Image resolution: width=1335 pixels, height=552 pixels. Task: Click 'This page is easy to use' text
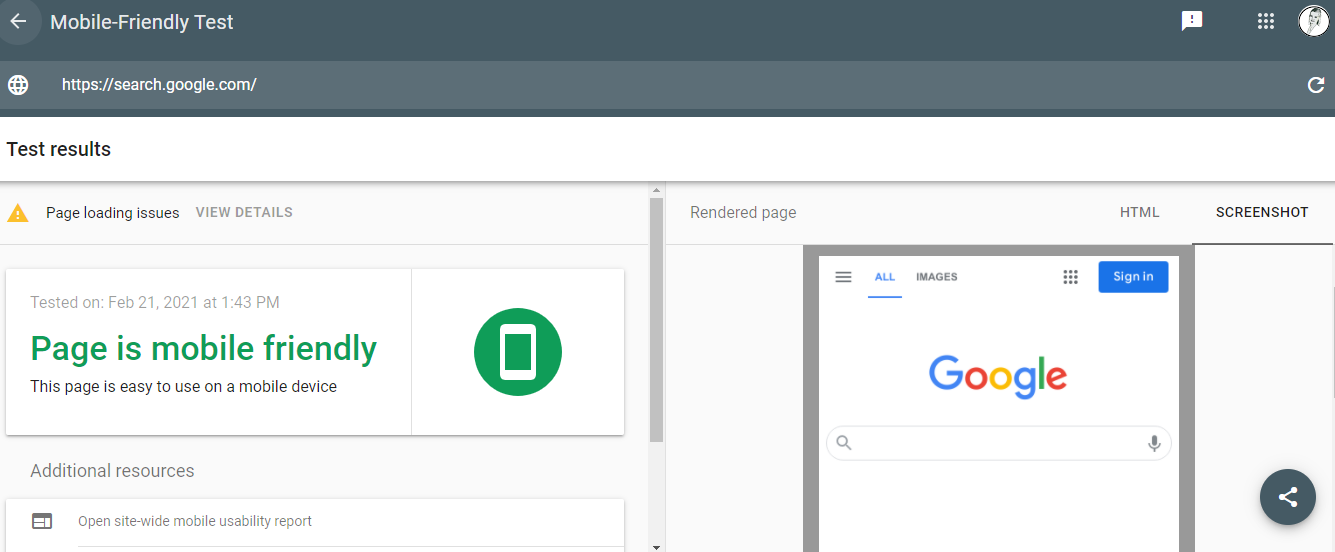pos(184,386)
